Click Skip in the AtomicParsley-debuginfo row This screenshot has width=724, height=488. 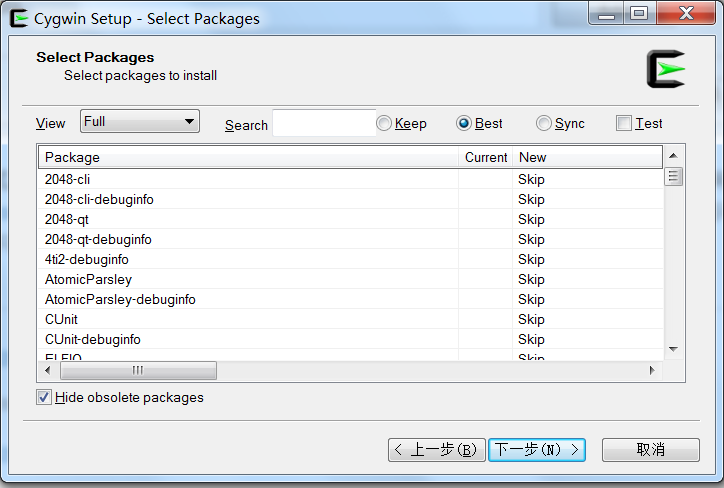click(x=531, y=299)
